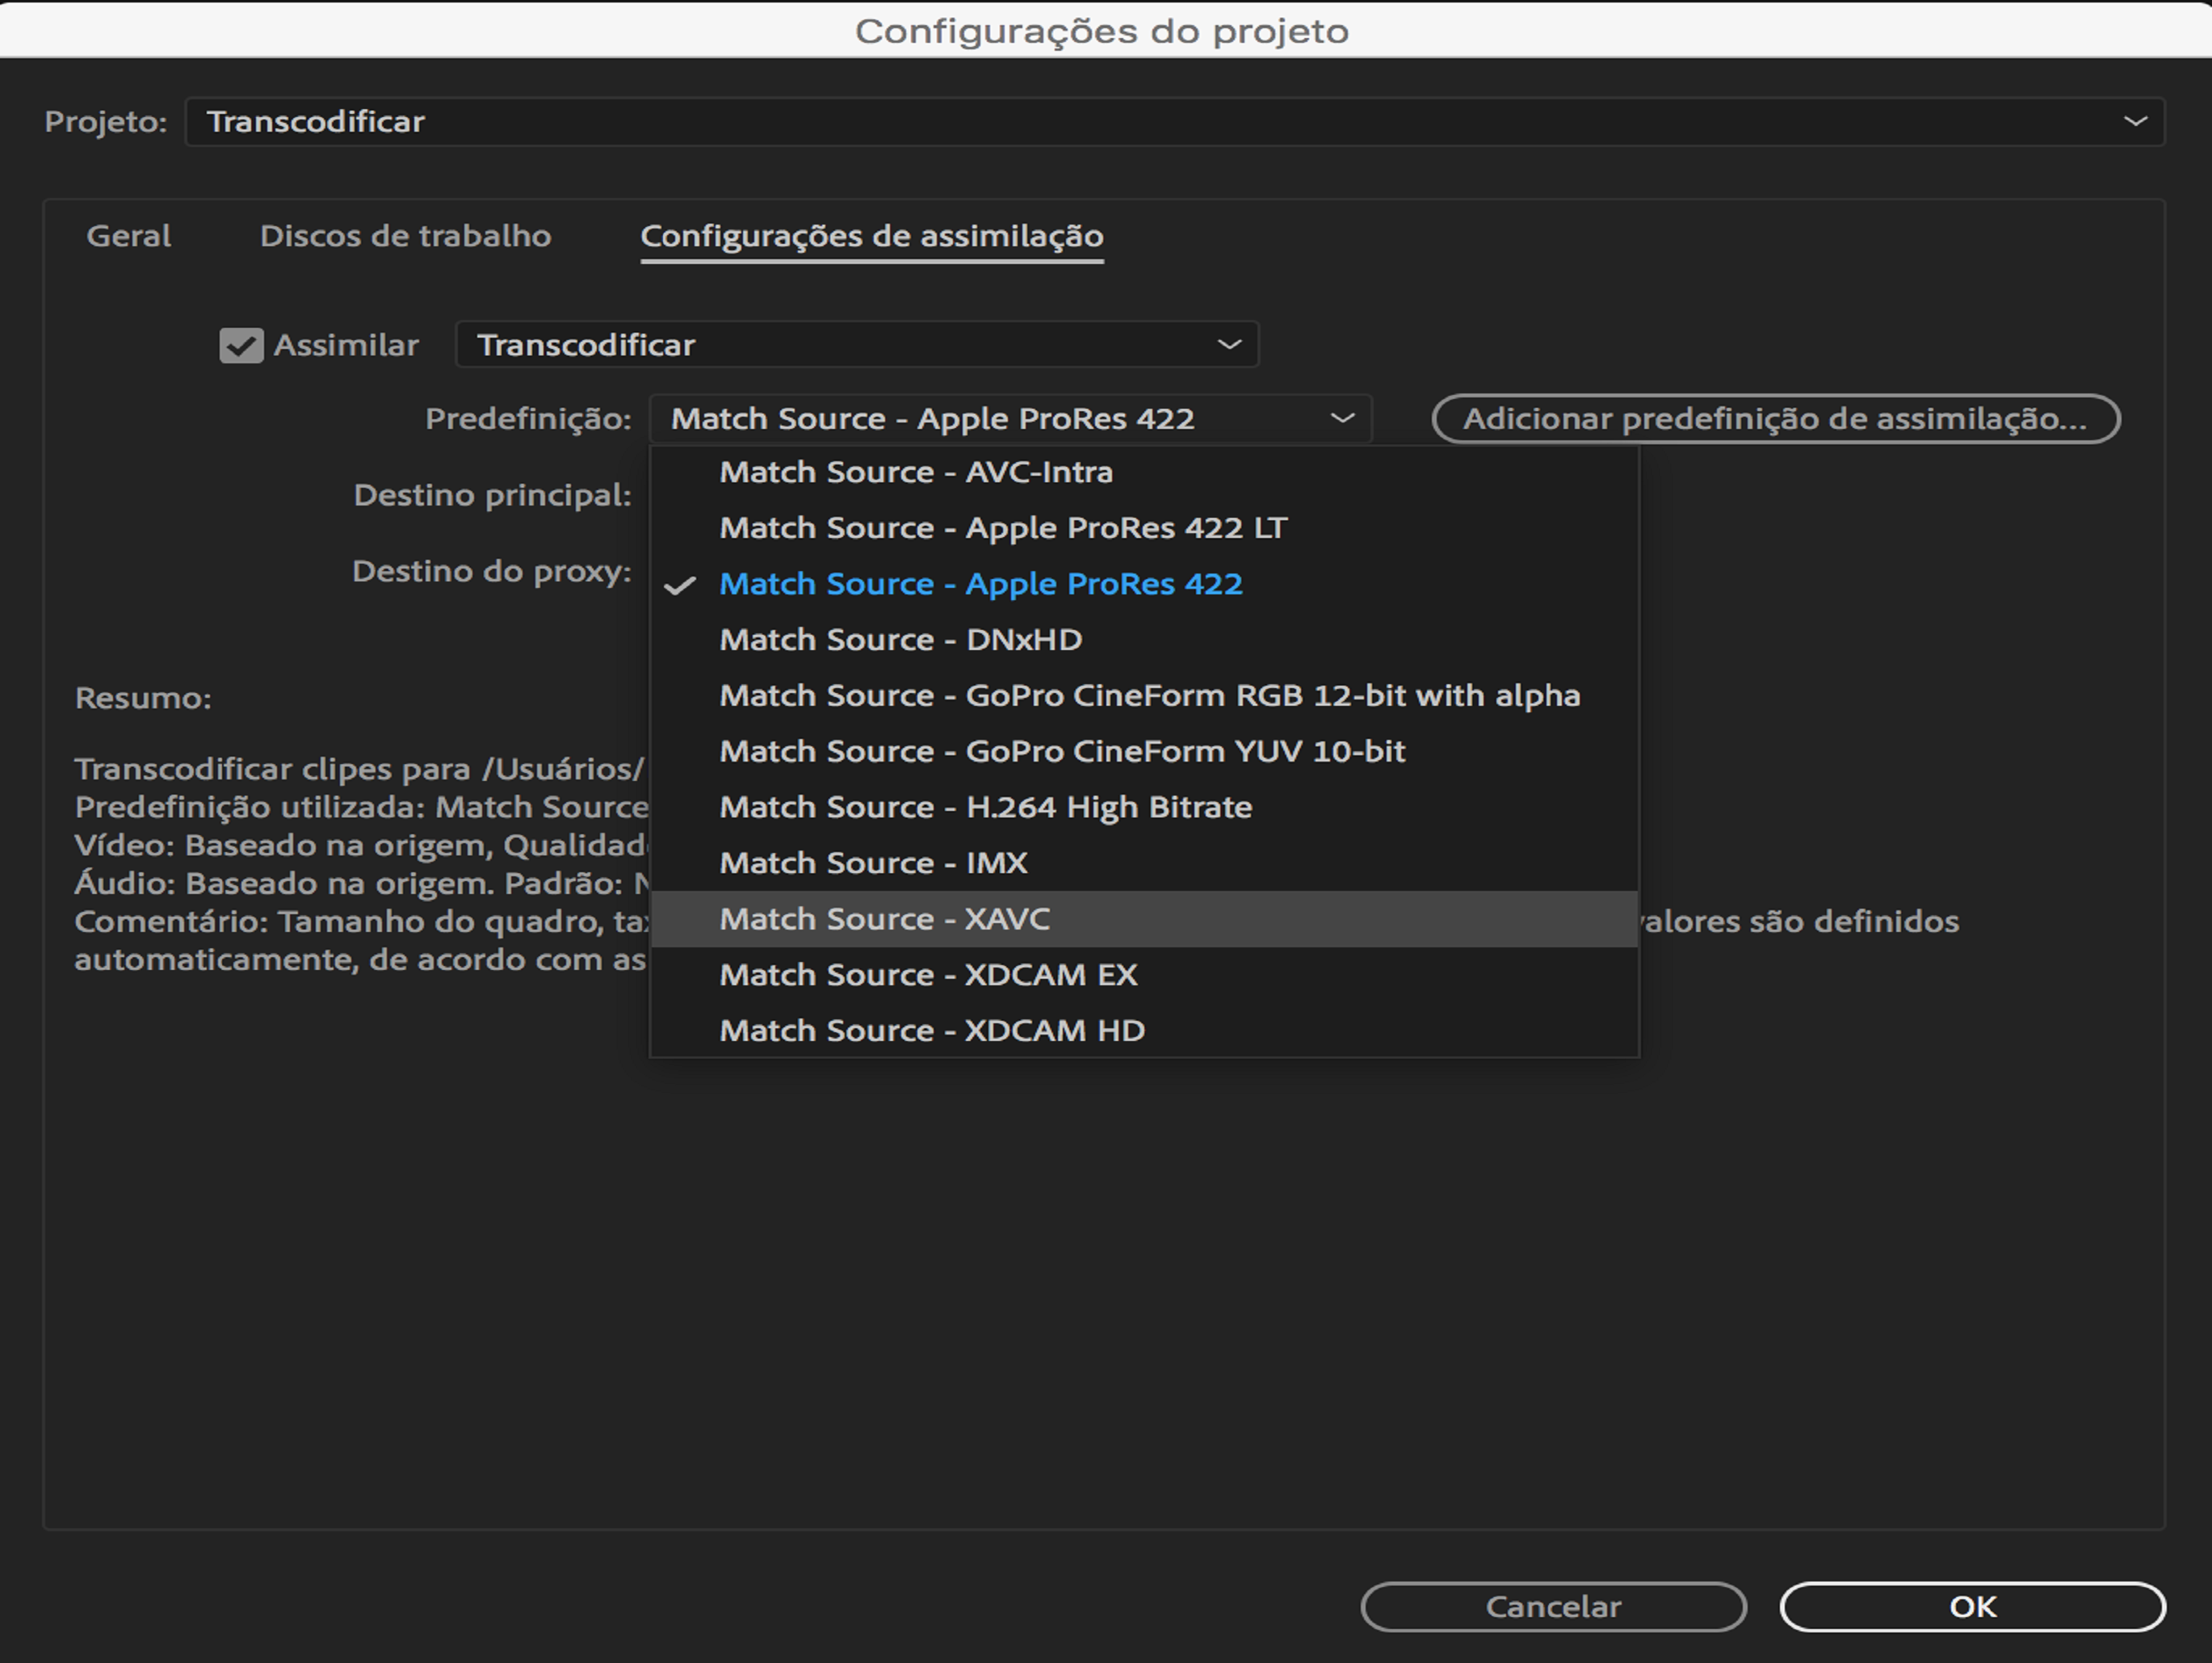Choose Match Source - DNxHD preset
This screenshot has width=2212, height=1663.
[900, 640]
